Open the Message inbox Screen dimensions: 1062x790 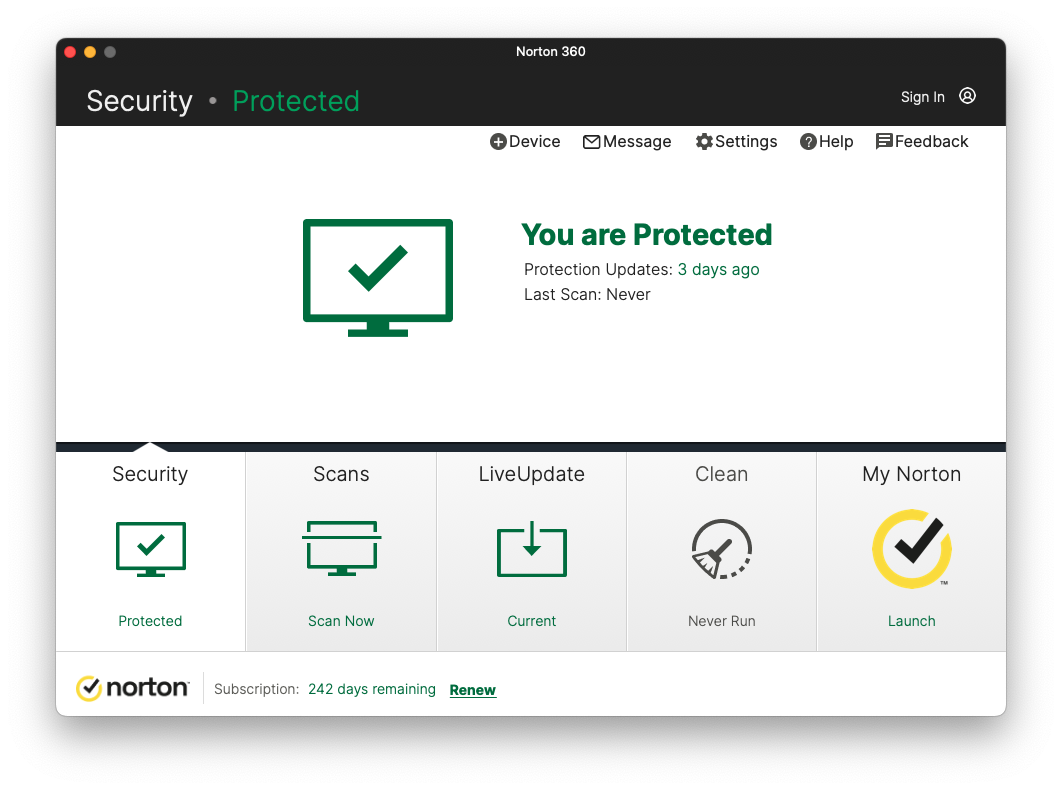coord(627,142)
